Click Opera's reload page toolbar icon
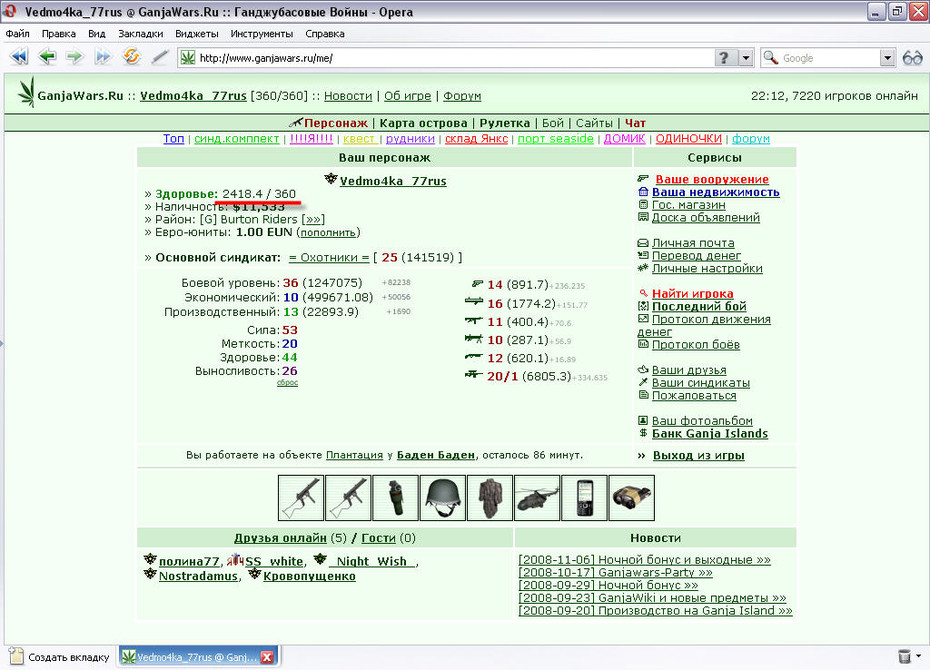The height and width of the screenshot is (670, 930). [131, 57]
